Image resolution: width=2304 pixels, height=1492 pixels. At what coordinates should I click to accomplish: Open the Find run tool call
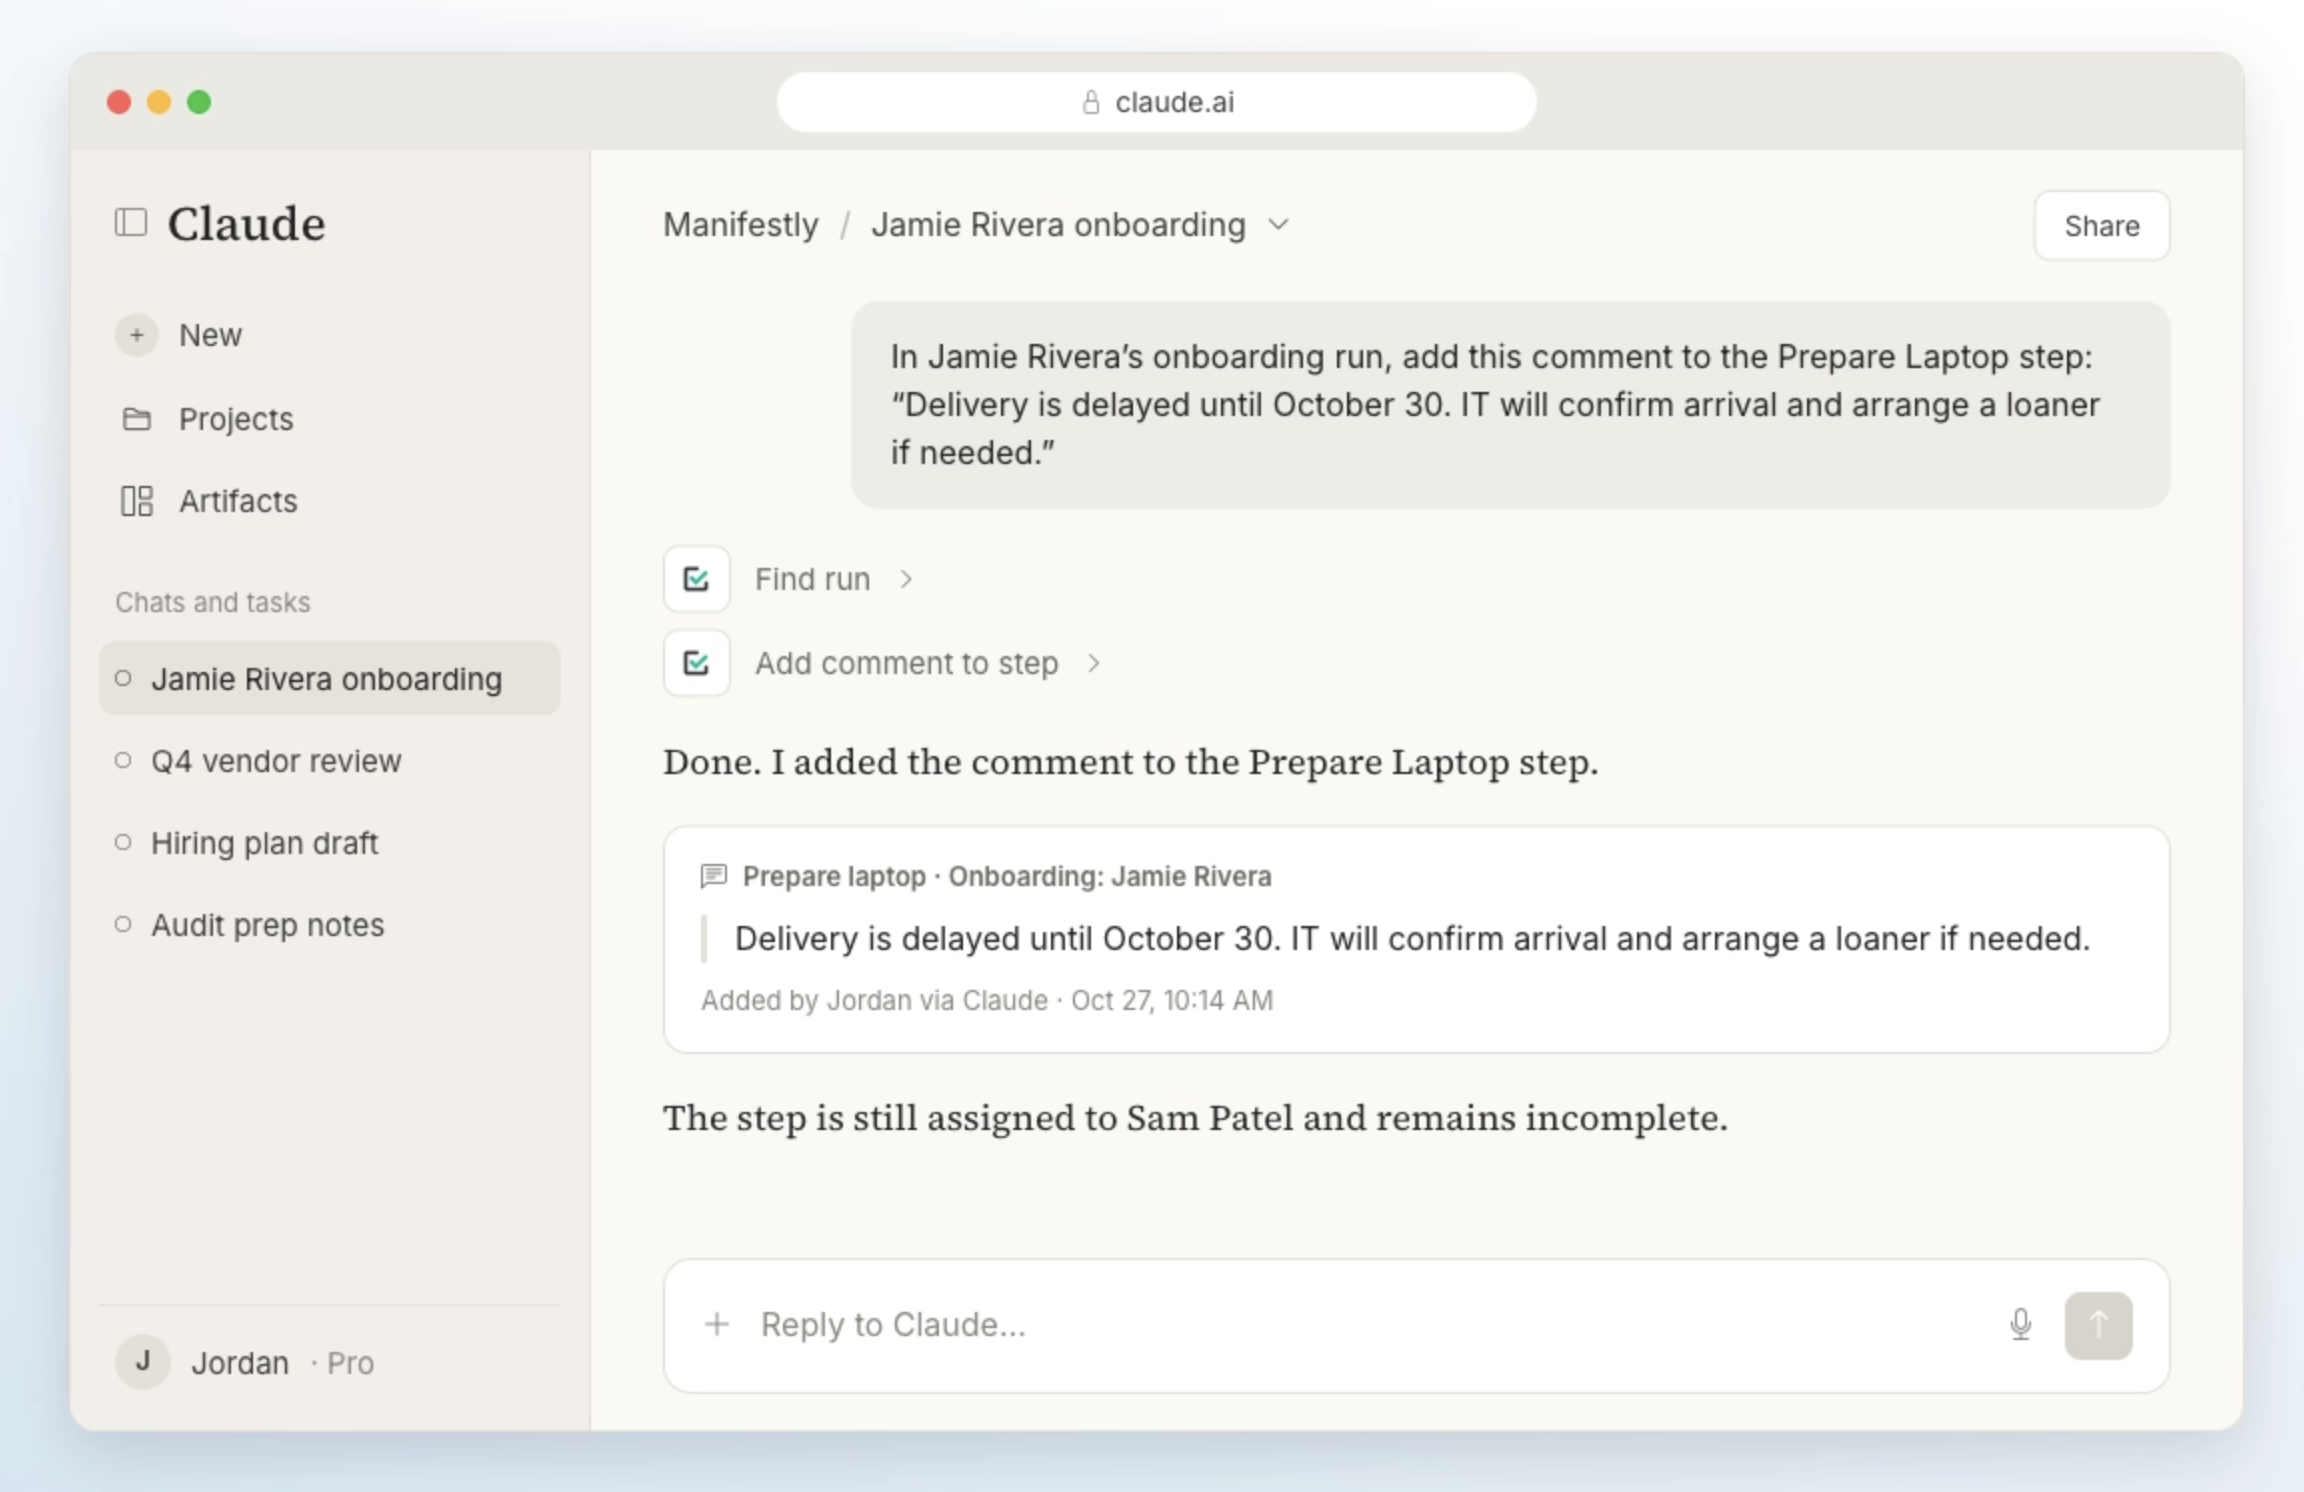(790, 579)
